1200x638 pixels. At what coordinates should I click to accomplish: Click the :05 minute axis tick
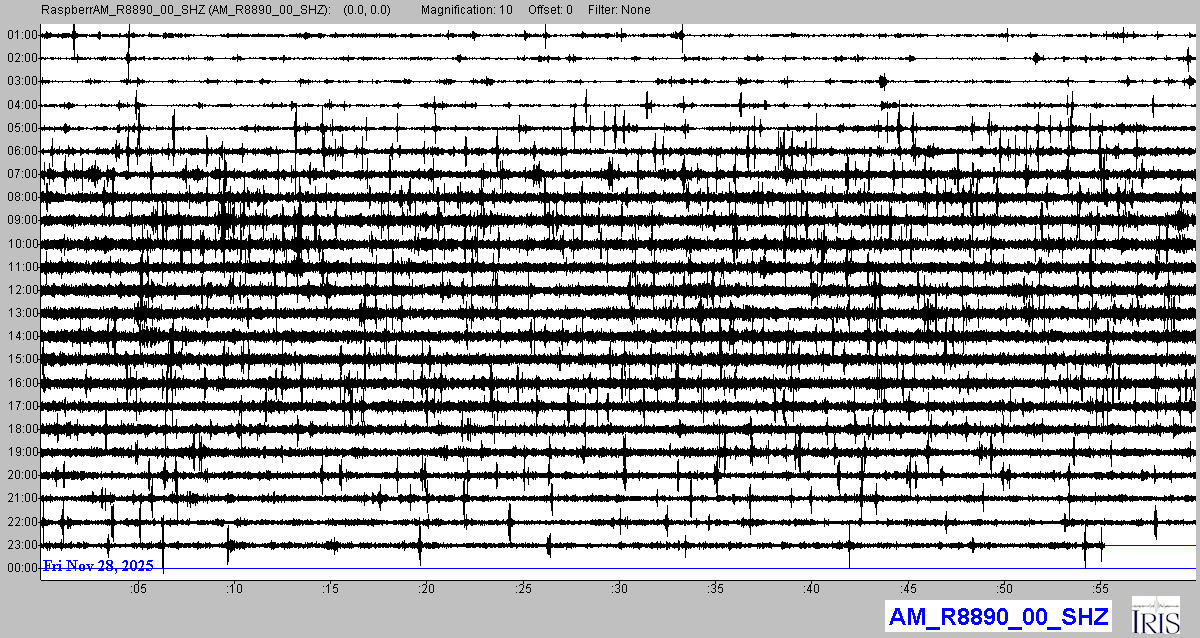click(x=138, y=588)
